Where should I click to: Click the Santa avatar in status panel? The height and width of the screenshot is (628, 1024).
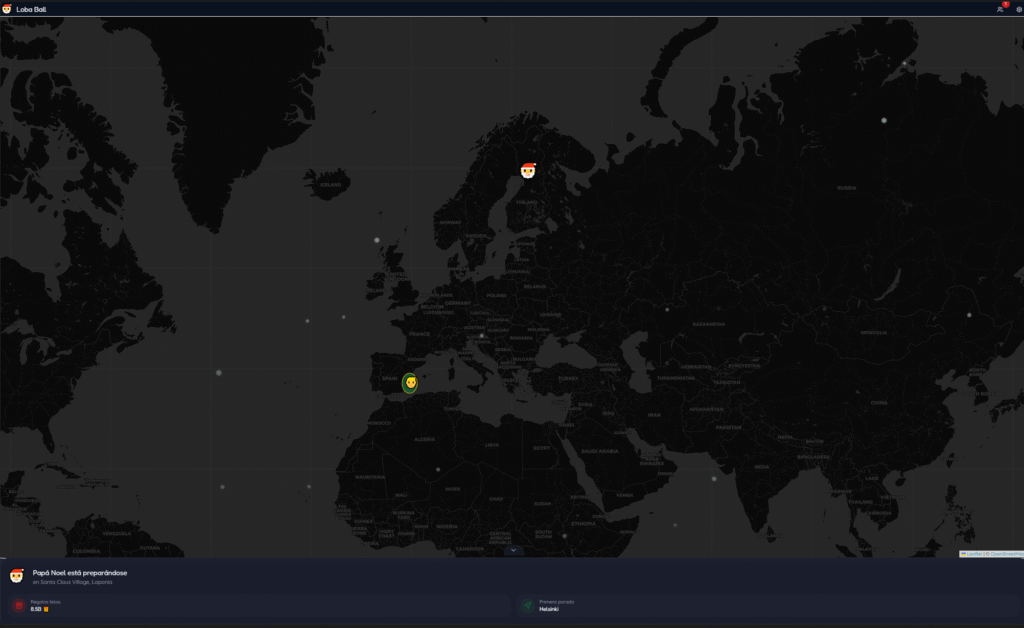17,576
